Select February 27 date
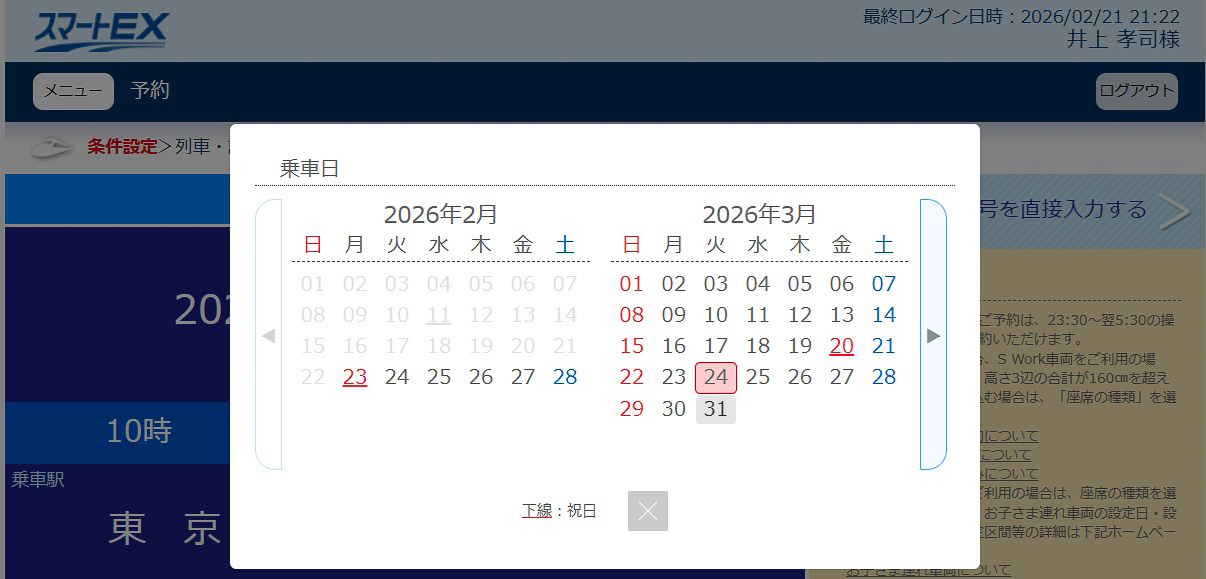 (523, 377)
